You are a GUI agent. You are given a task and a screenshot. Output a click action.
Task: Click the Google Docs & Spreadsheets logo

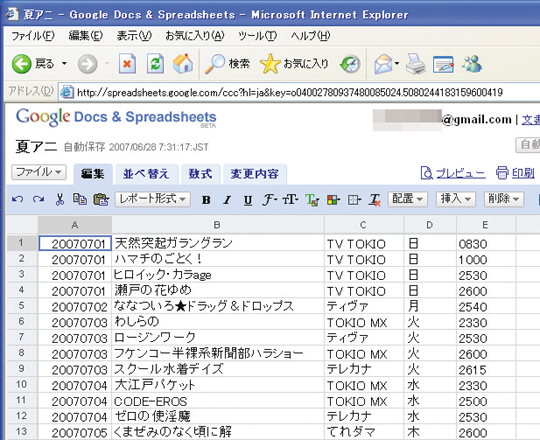point(116,117)
